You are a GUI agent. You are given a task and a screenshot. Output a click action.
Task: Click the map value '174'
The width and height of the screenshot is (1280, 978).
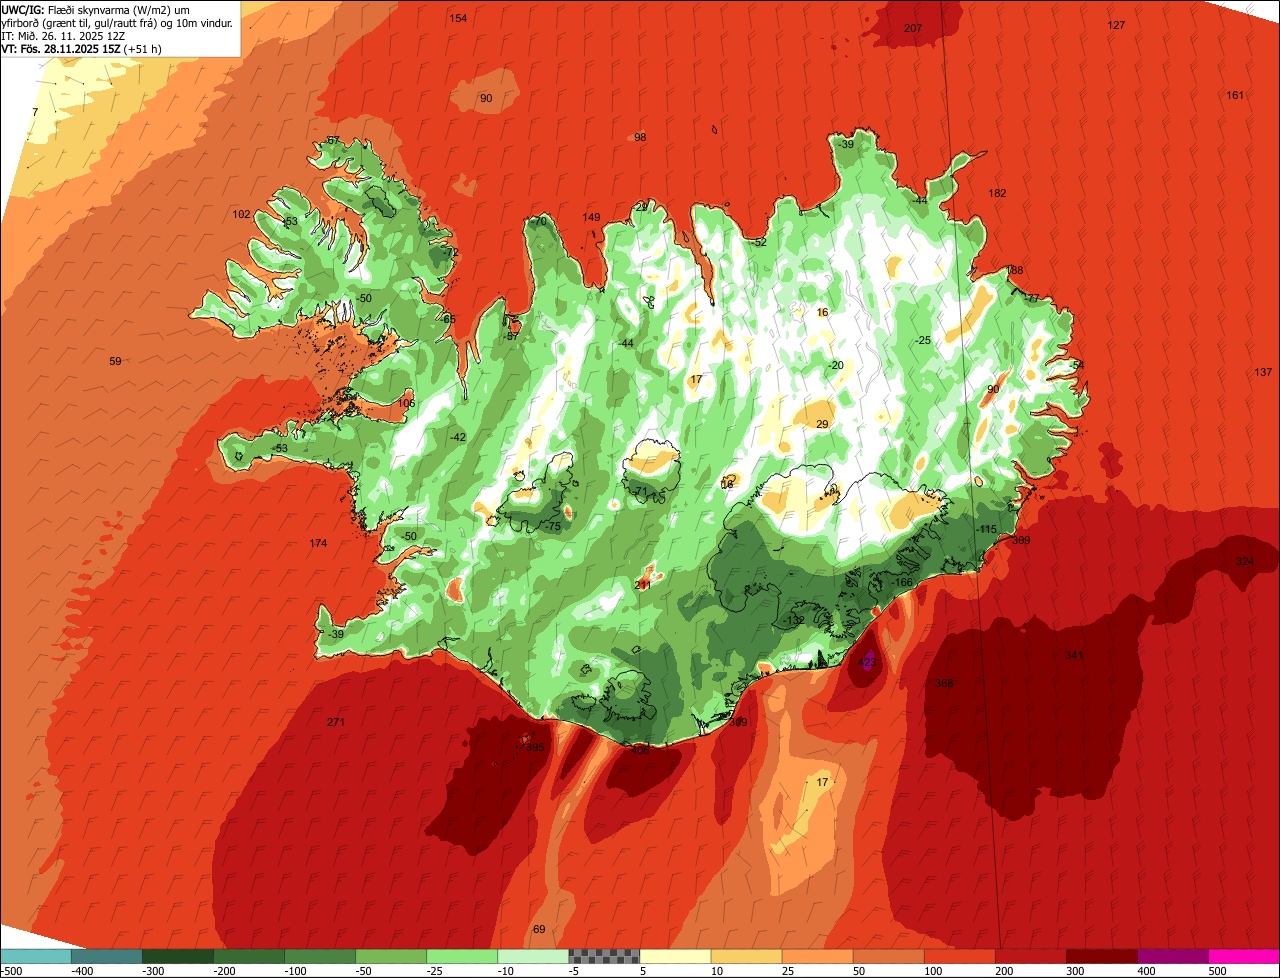(318, 543)
